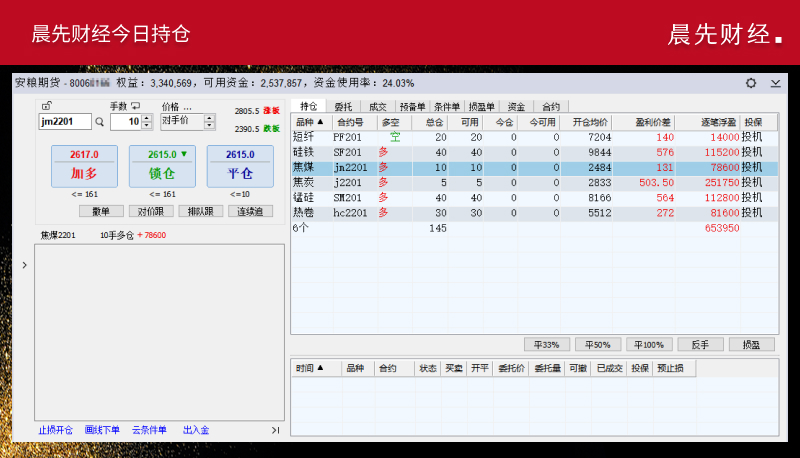Increase lot quantity with stepper arrow
The width and height of the screenshot is (800, 458).
146,117
